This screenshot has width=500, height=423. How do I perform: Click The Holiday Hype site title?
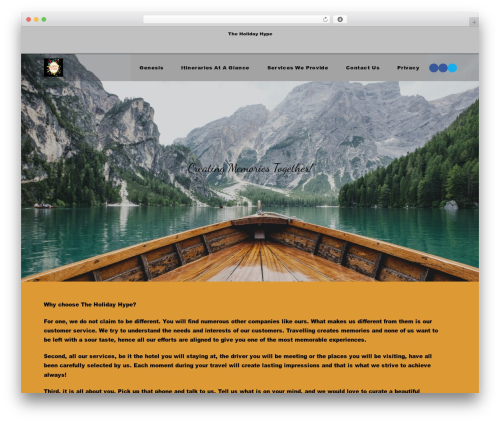(x=250, y=34)
